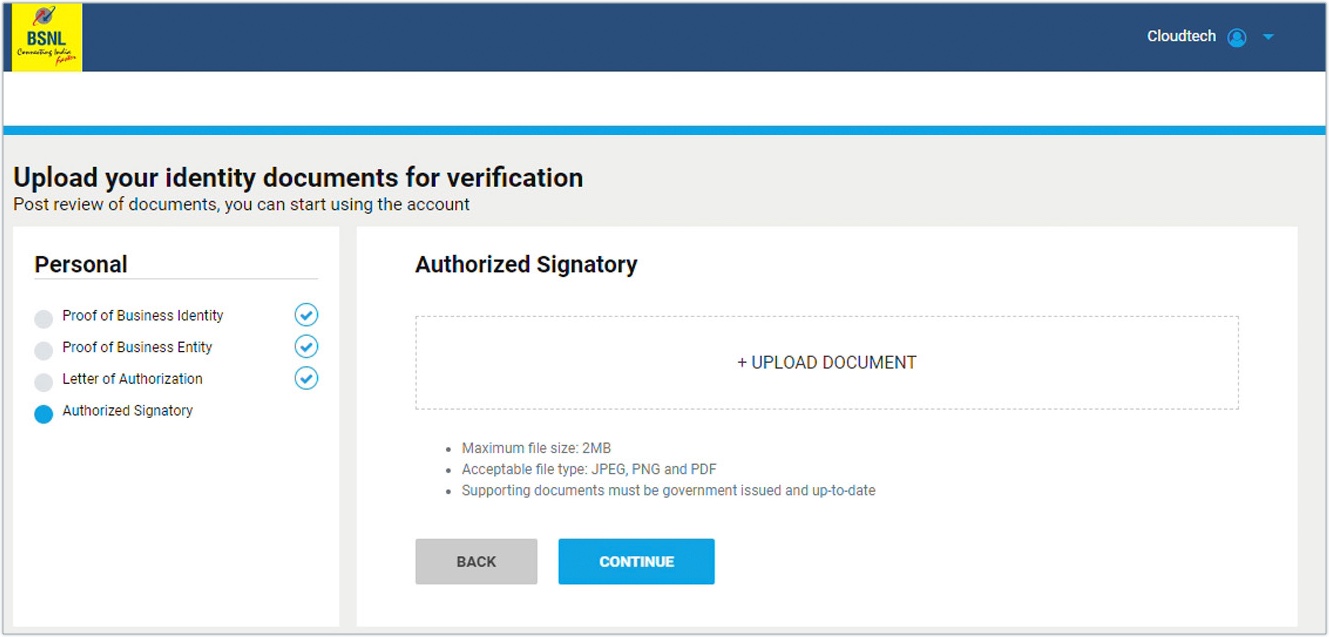Click the BSNL logo
This screenshot has height=637, width=1329.
coord(45,36)
